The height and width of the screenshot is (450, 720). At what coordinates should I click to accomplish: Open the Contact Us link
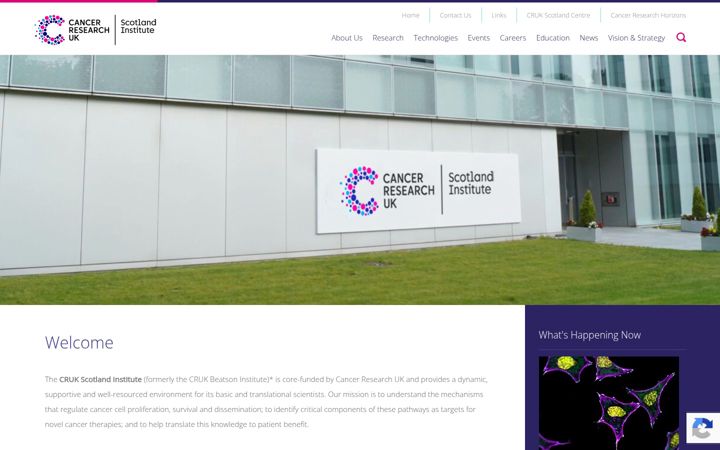pyautogui.click(x=455, y=15)
